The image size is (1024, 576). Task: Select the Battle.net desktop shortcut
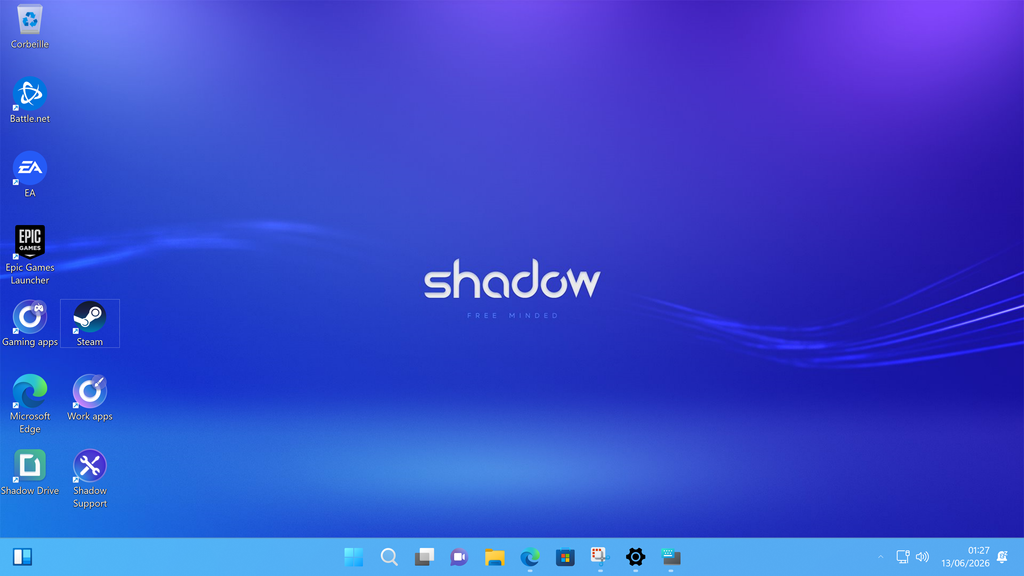tap(29, 101)
